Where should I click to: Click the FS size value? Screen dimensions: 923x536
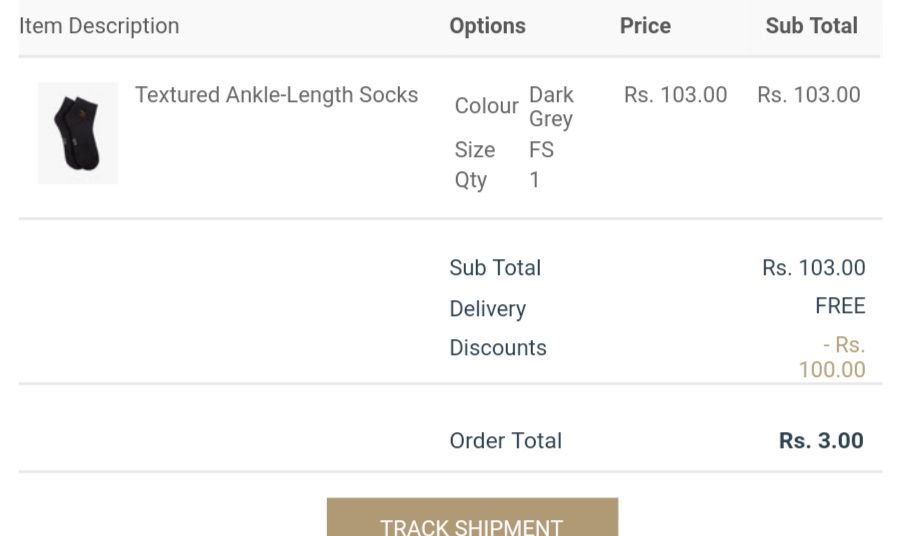point(541,149)
